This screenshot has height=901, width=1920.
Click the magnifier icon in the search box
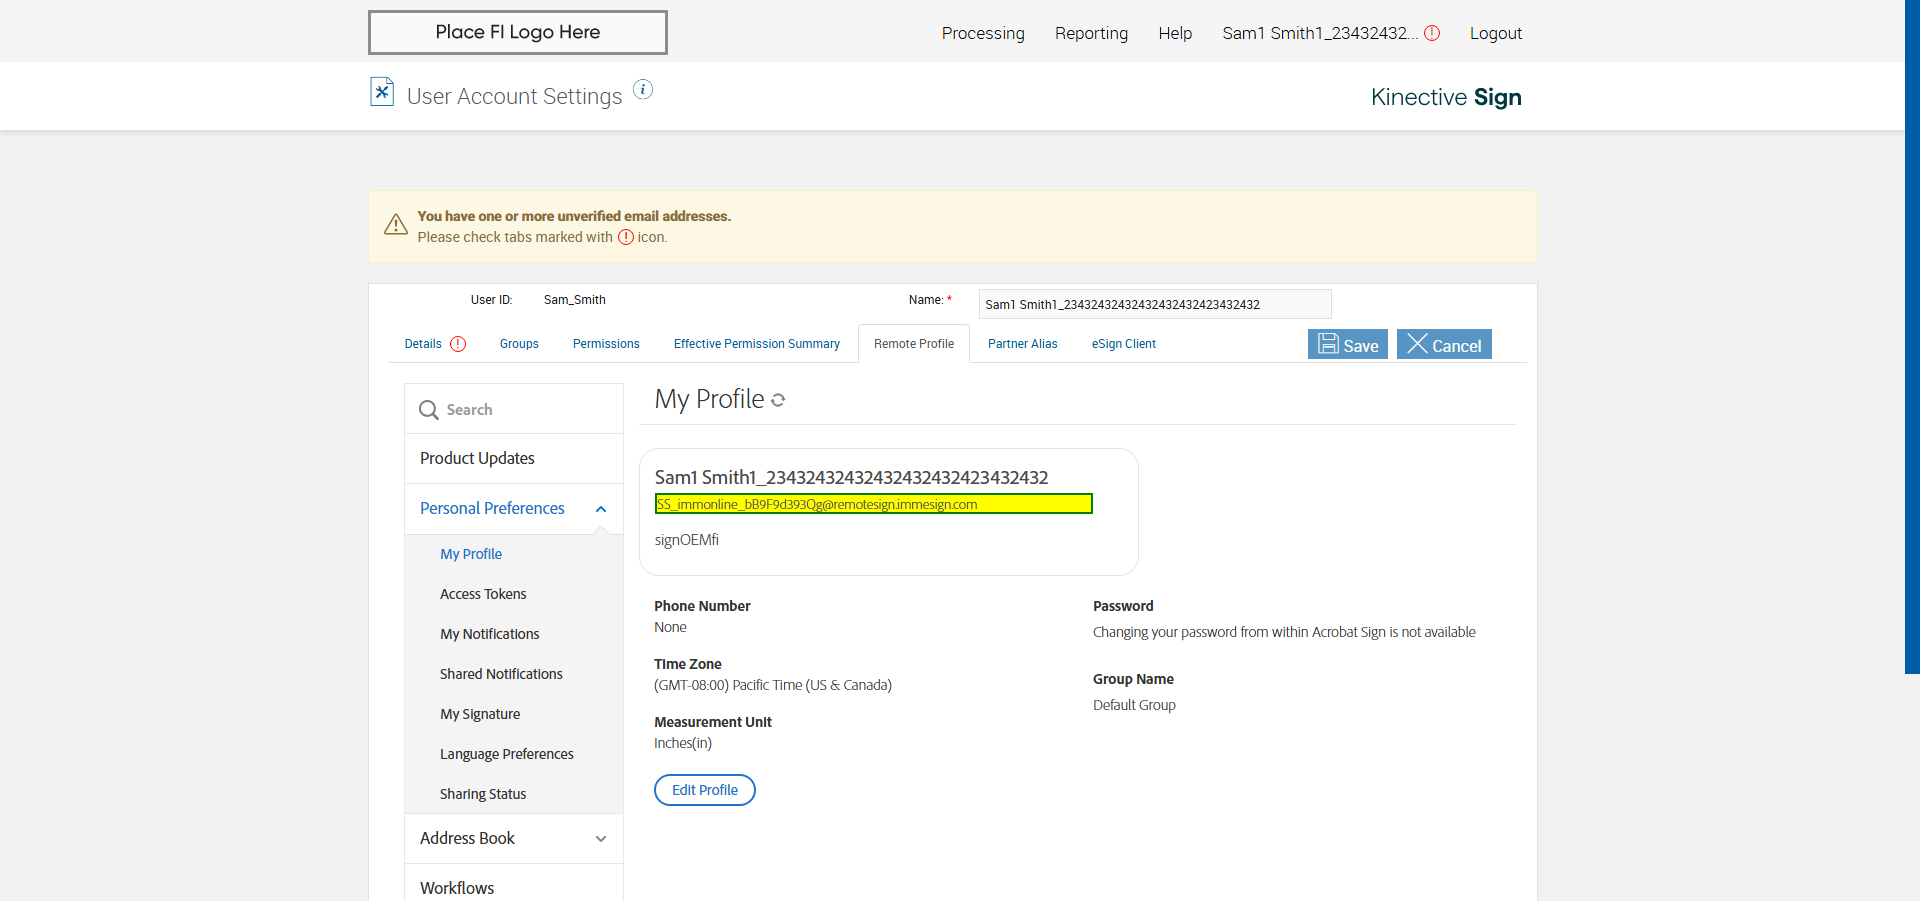[x=429, y=410]
